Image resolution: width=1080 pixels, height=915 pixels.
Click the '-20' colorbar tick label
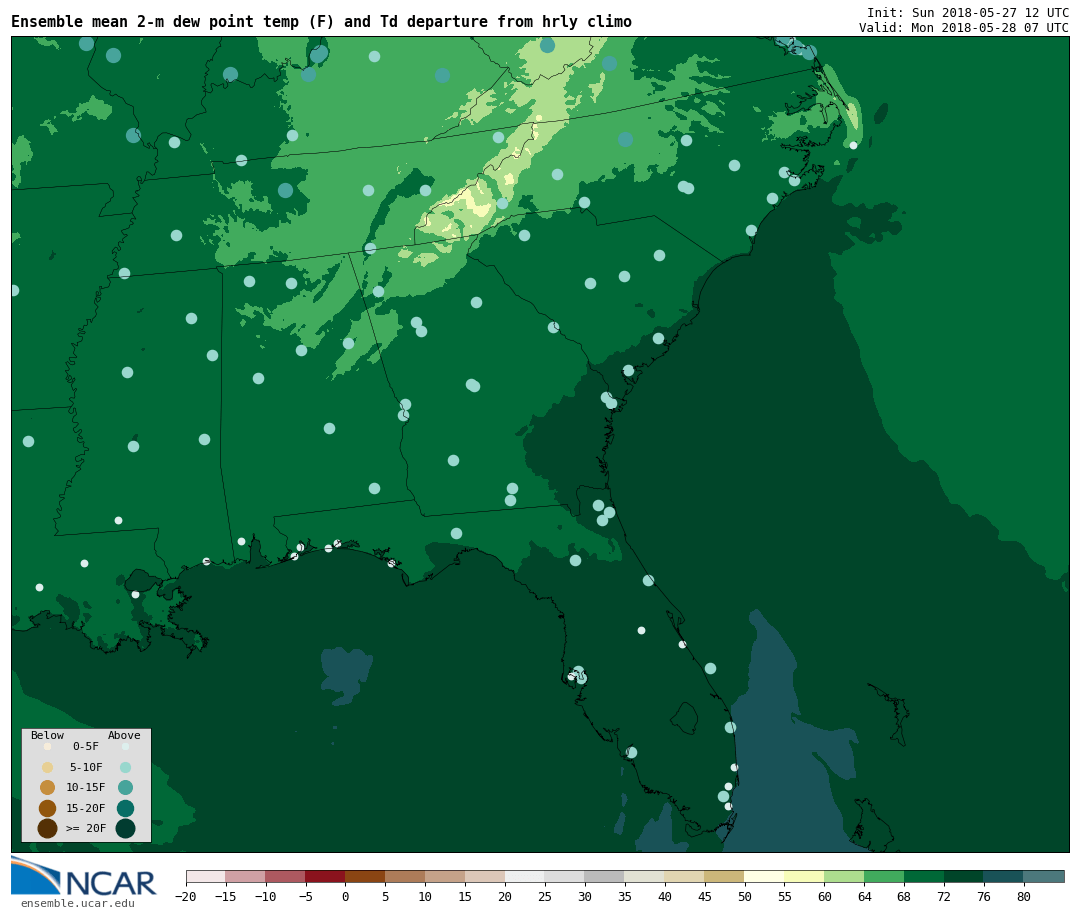pos(185,896)
